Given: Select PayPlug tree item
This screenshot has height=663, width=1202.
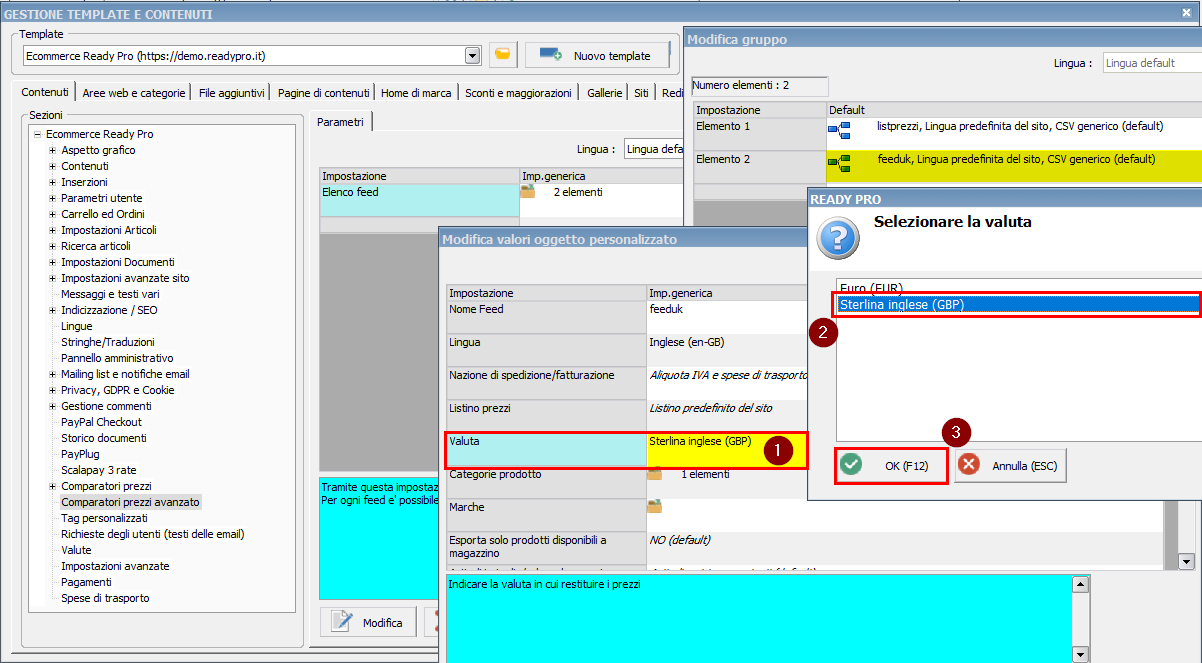Looking at the screenshot, I should (81, 454).
